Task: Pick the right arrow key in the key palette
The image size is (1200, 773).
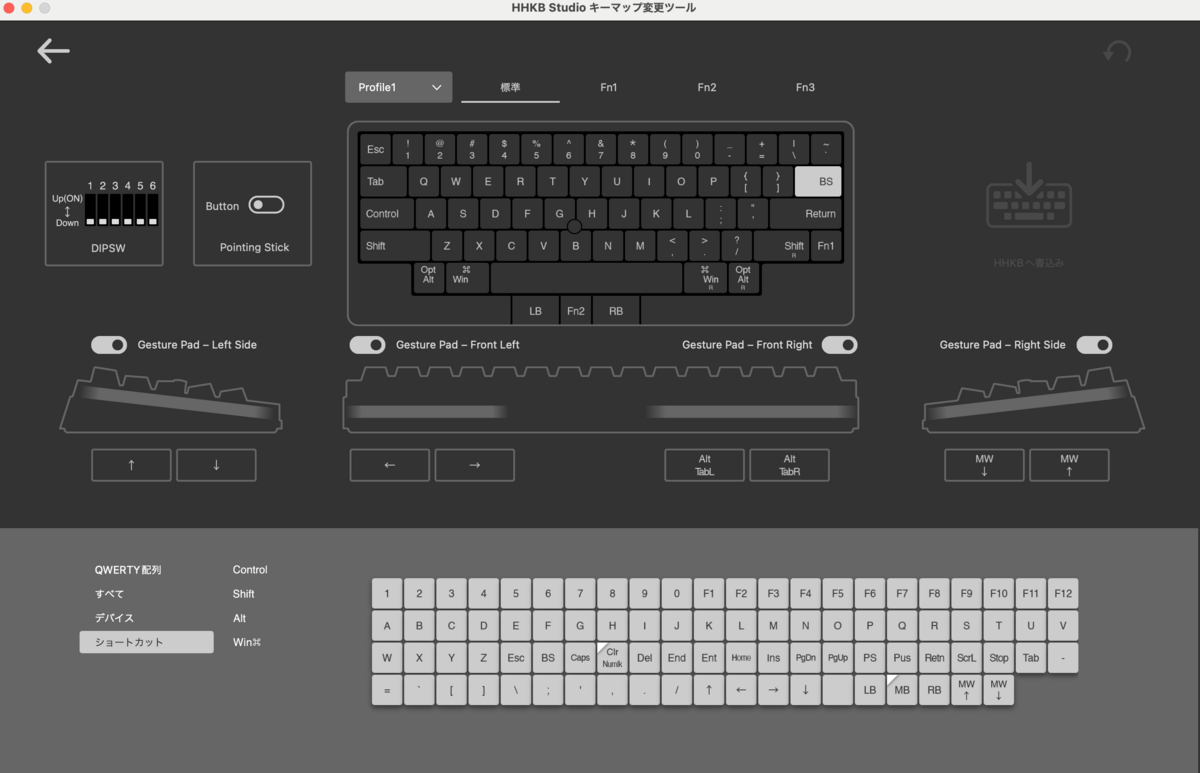Action: tap(773, 690)
